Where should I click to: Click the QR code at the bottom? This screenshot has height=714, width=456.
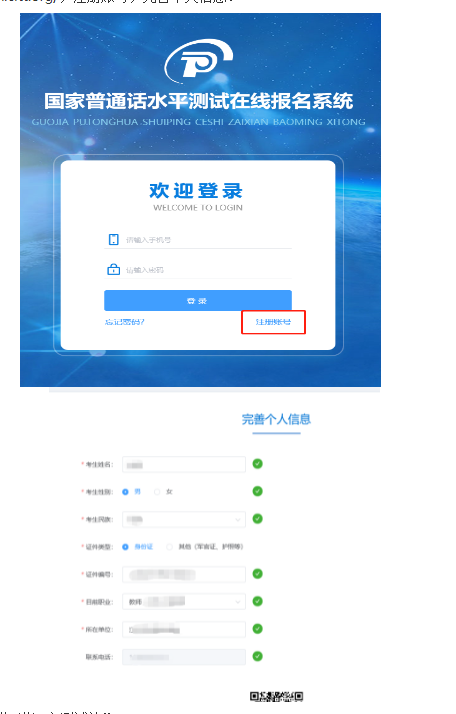coord(277,696)
